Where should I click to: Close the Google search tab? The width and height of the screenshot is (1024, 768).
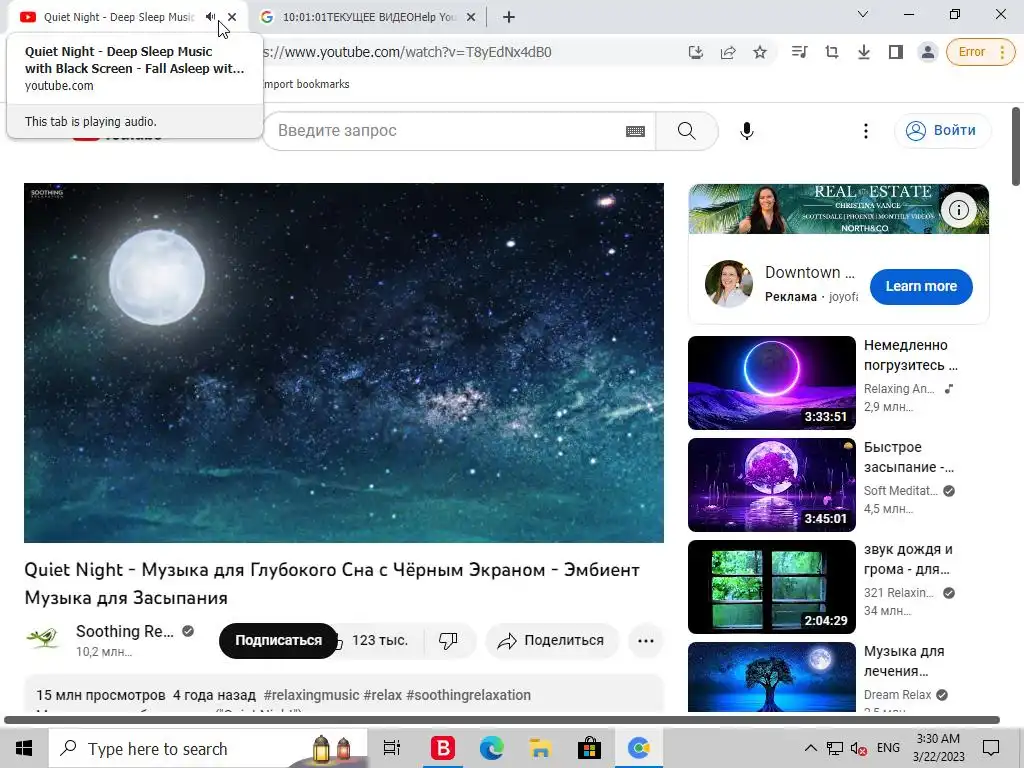(471, 17)
